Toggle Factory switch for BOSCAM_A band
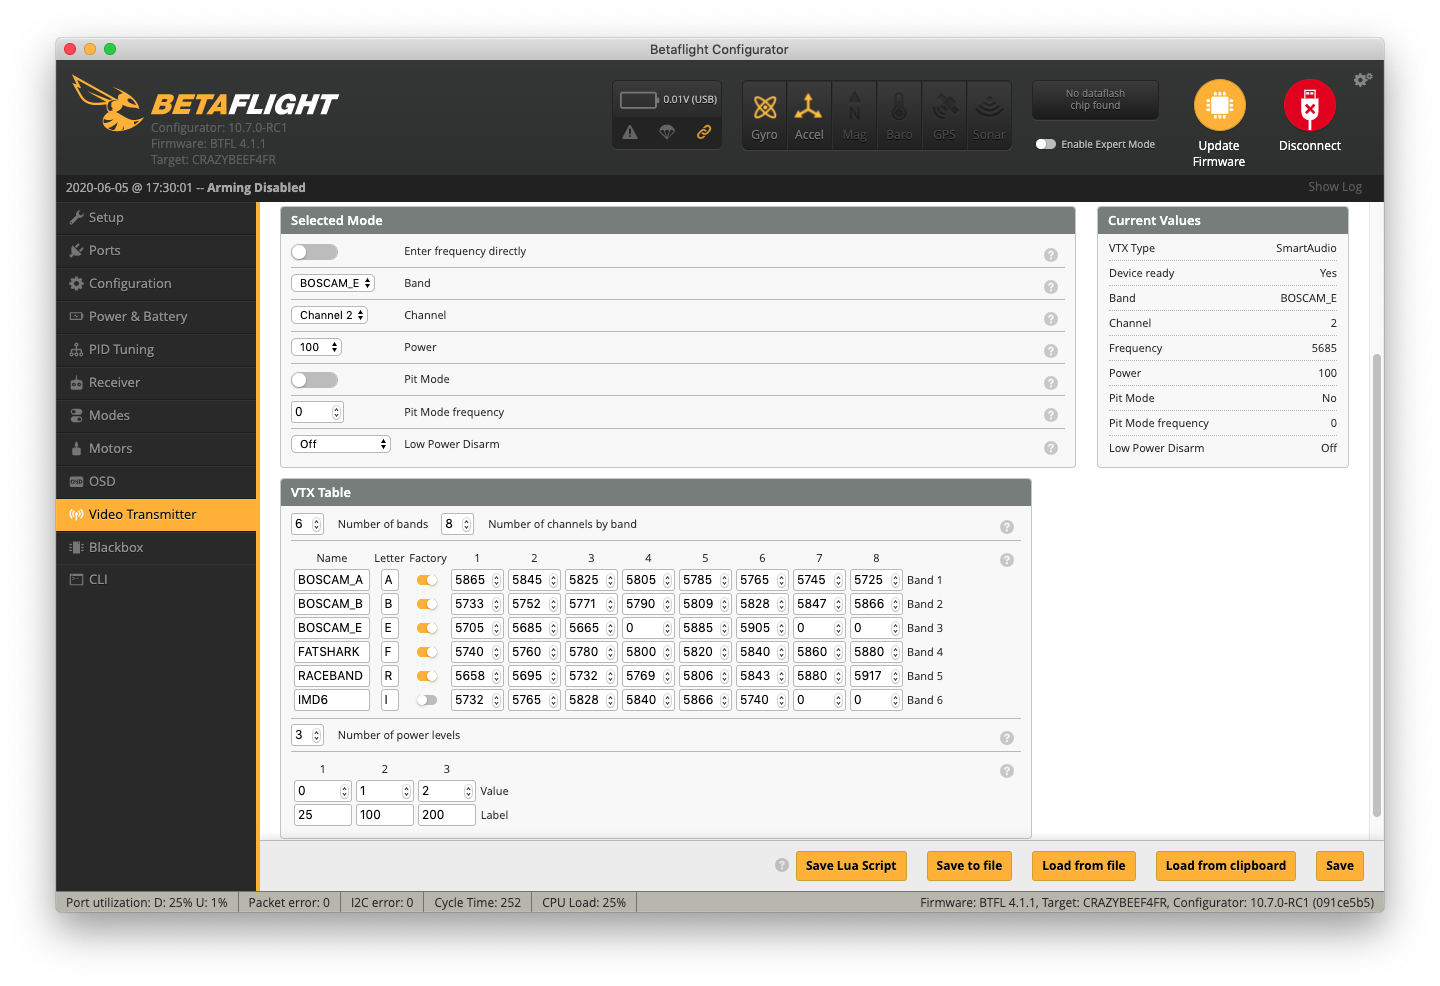The width and height of the screenshot is (1440, 986). (x=427, y=580)
